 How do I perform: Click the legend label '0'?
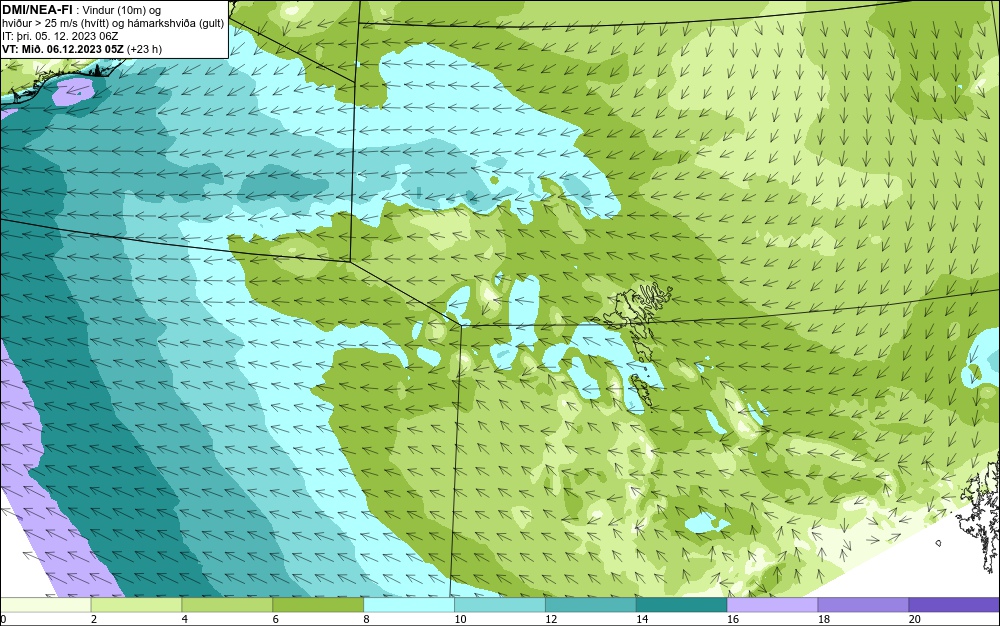click(x=3, y=619)
